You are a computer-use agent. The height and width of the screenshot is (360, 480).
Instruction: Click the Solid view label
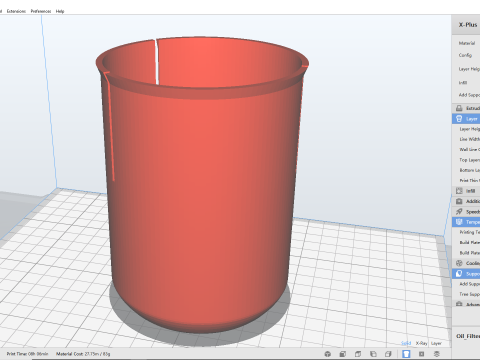click(x=406, y=343)
